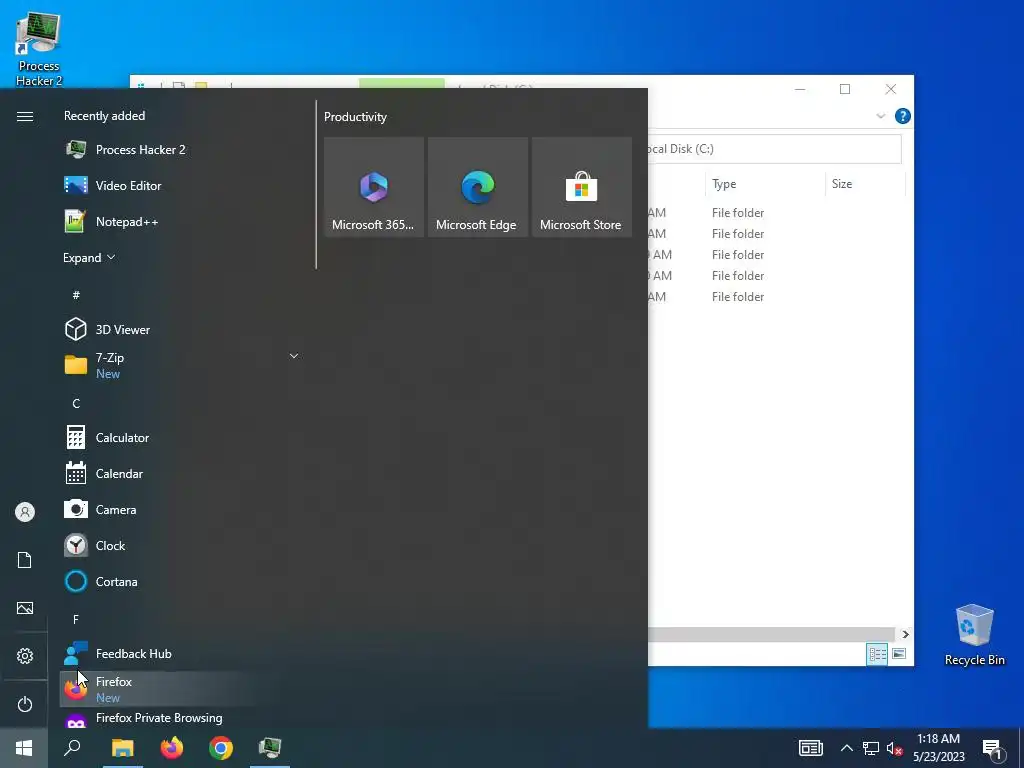Expand the File Explorer ribbon chevron
The width and height of the screenshot is (1024, 768).
tap(880, 116)
